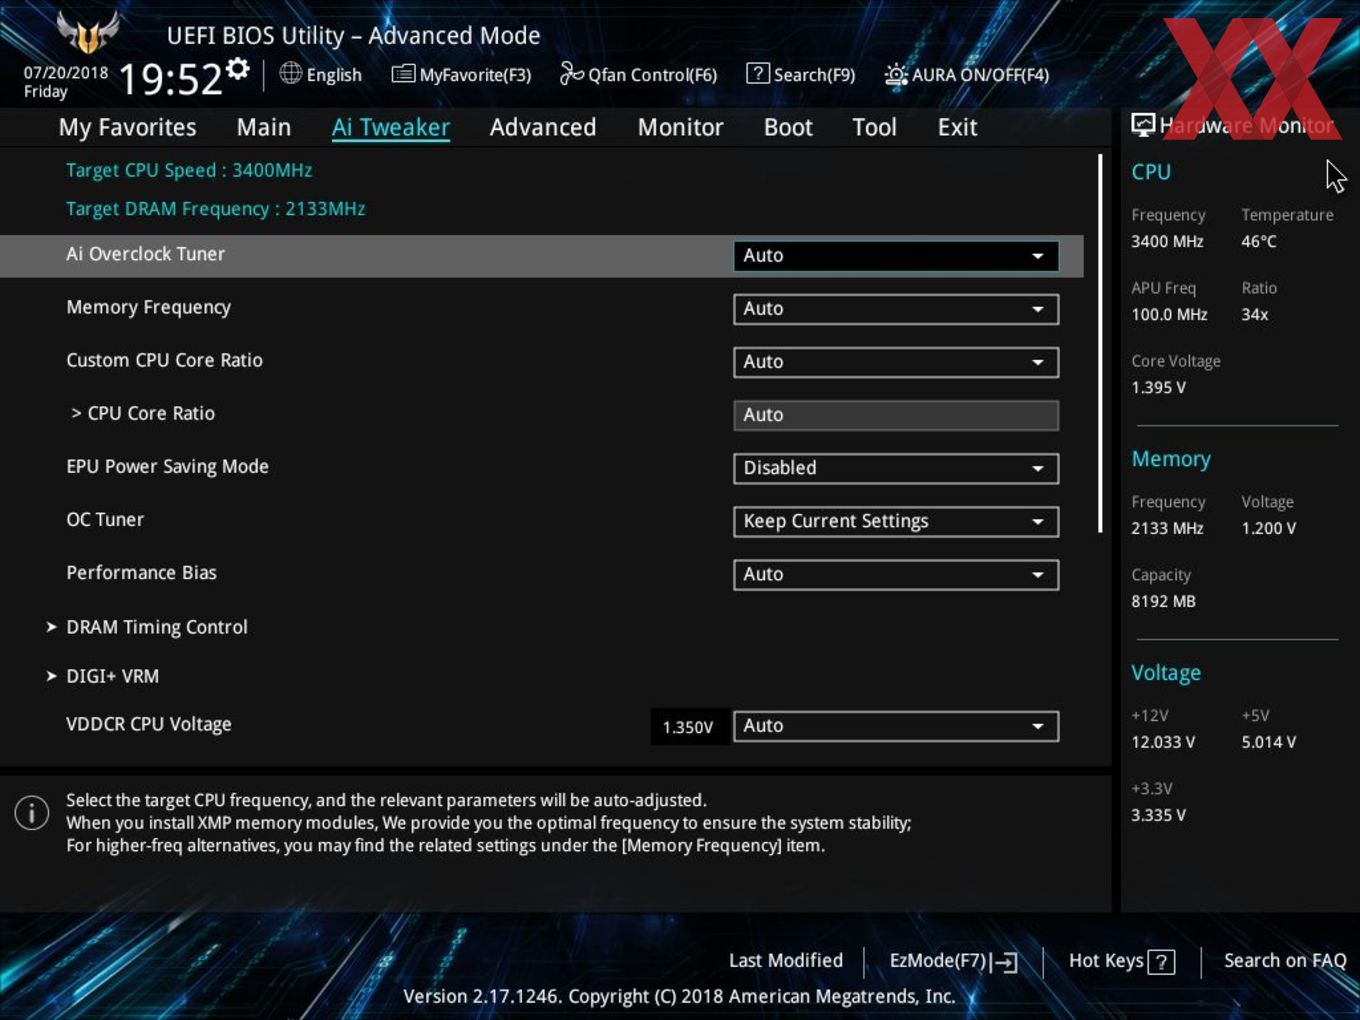Click the 19:52 clock display
The height and width of the screenshot is (1020, 1360).
170,79
